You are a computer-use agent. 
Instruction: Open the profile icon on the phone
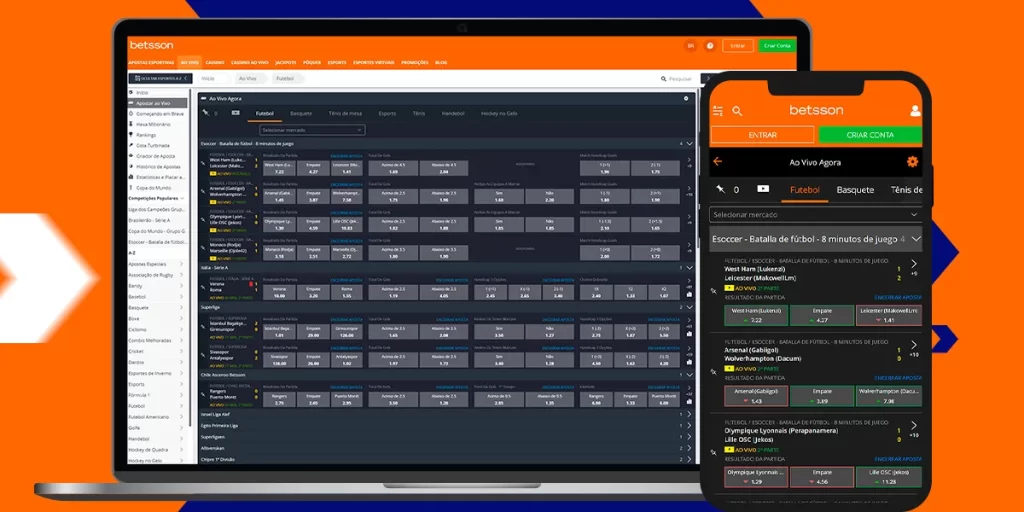pos(915,111)
